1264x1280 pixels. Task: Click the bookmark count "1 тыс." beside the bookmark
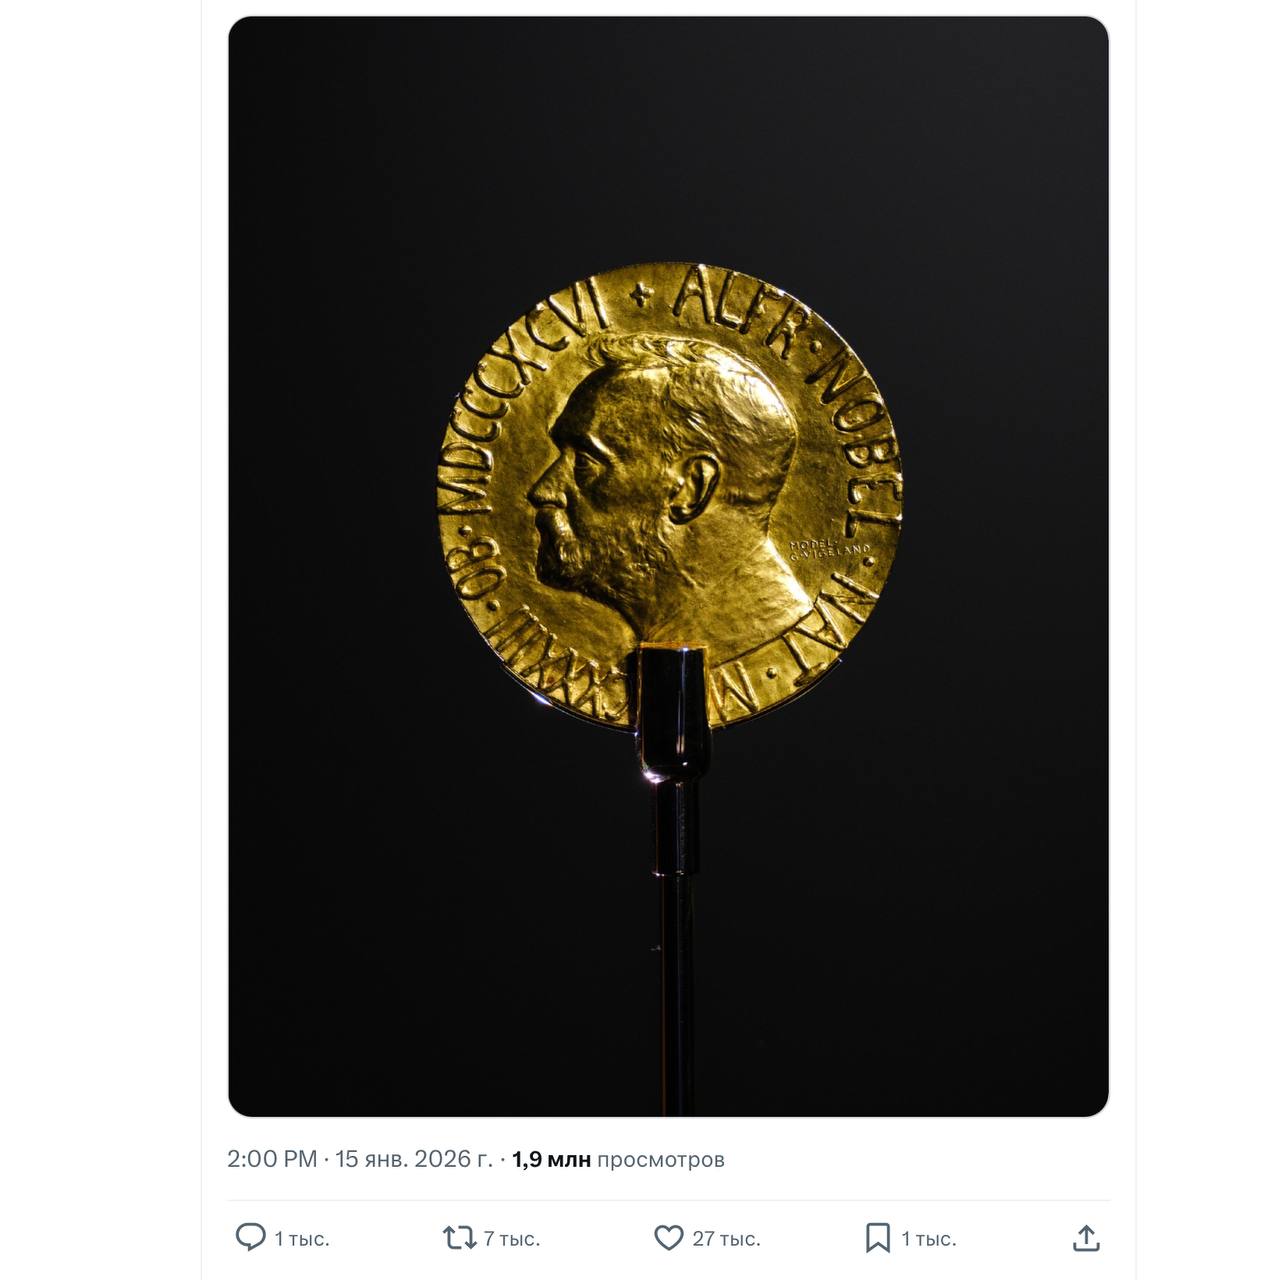pos(929,1239)
